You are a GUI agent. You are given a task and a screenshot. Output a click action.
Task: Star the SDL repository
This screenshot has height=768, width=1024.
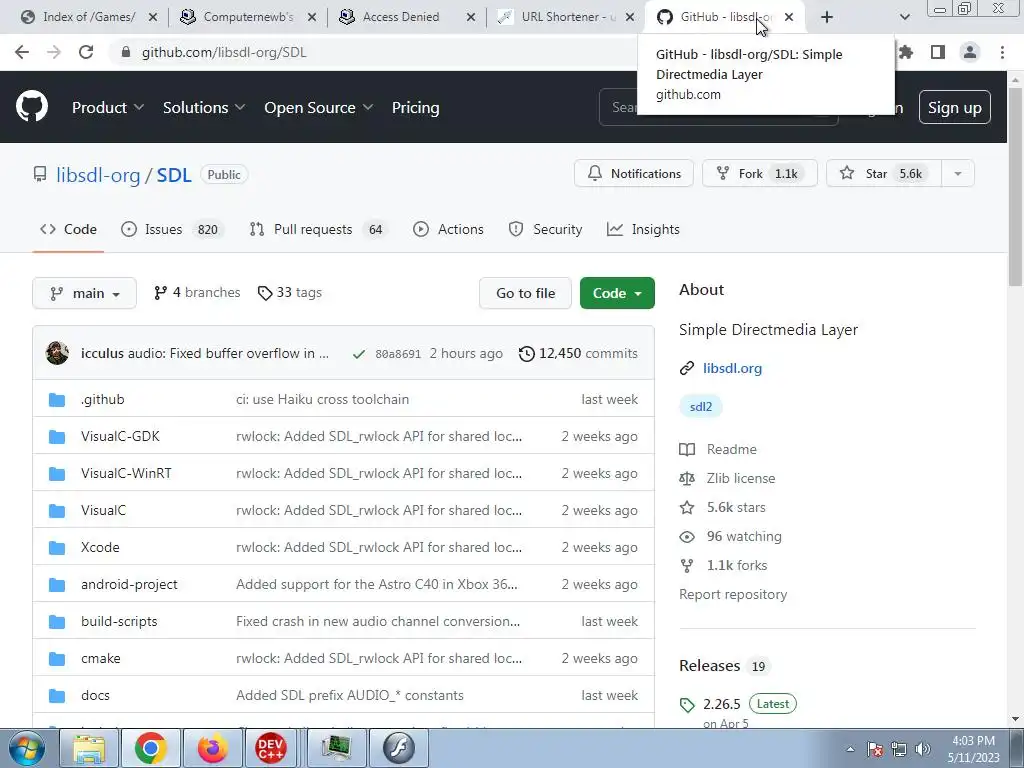coord(884,174)
